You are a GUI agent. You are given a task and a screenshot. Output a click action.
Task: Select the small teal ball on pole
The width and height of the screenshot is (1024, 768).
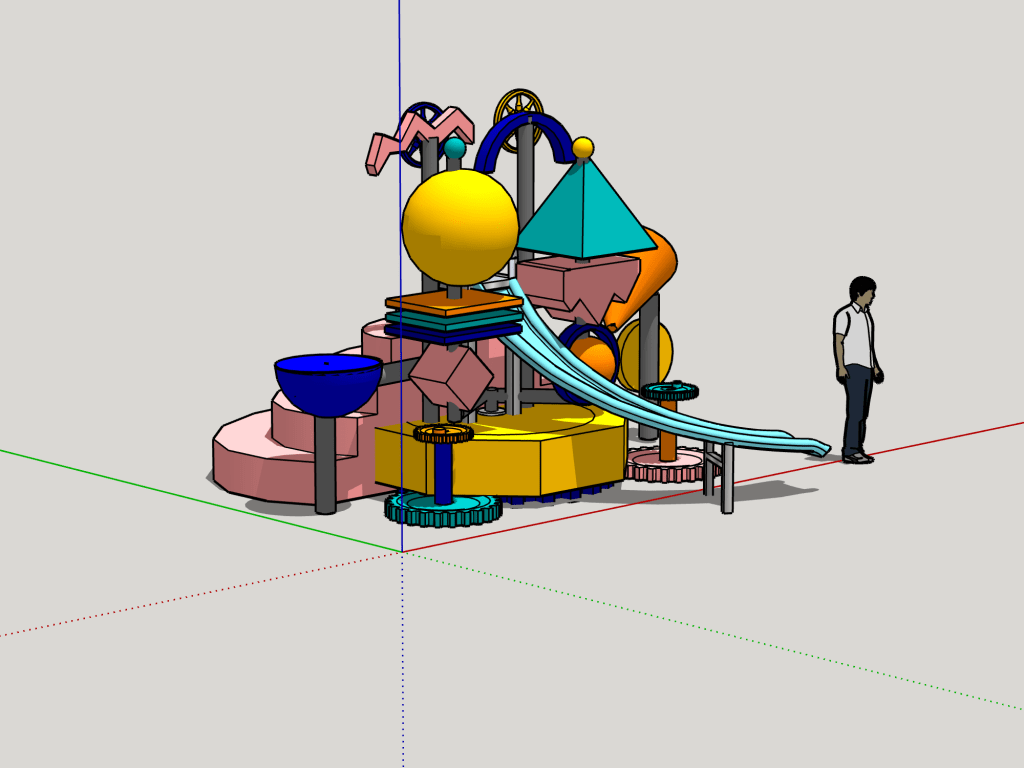pos(455,148)
